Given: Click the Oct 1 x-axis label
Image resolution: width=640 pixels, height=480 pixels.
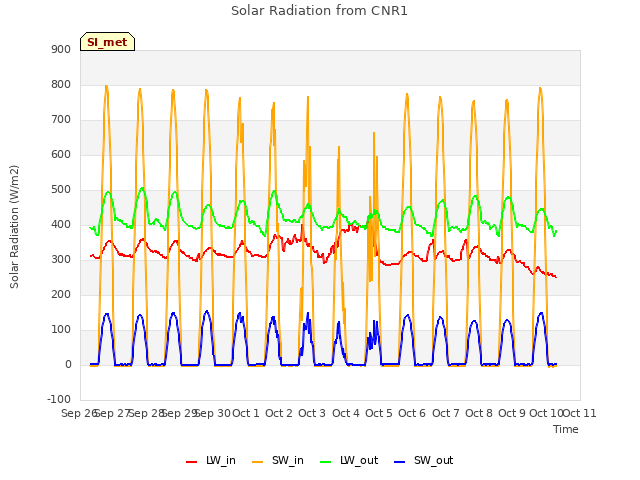Looking at the screenshot, I should [246, 413].
